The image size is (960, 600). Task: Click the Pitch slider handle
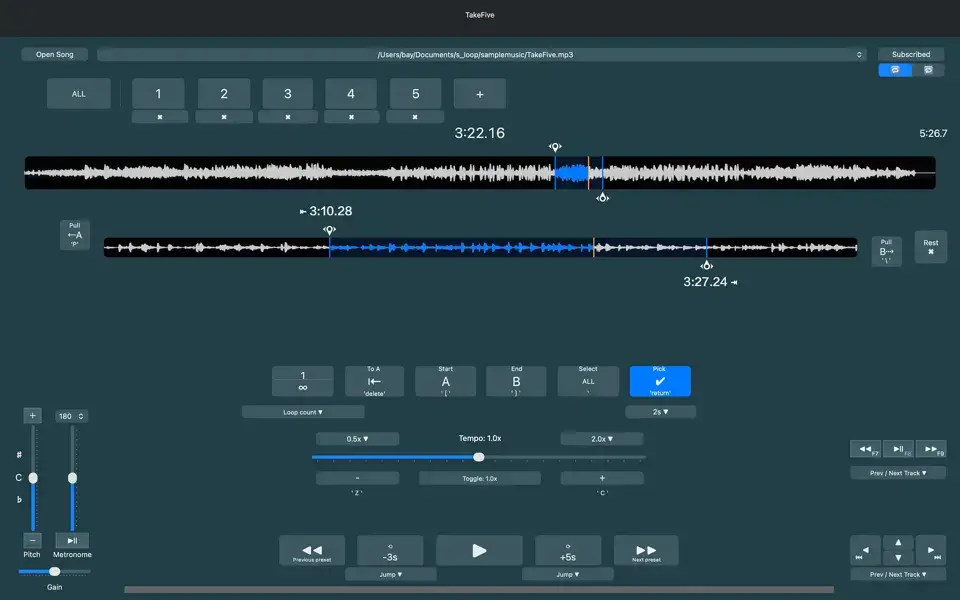(33, 478)
